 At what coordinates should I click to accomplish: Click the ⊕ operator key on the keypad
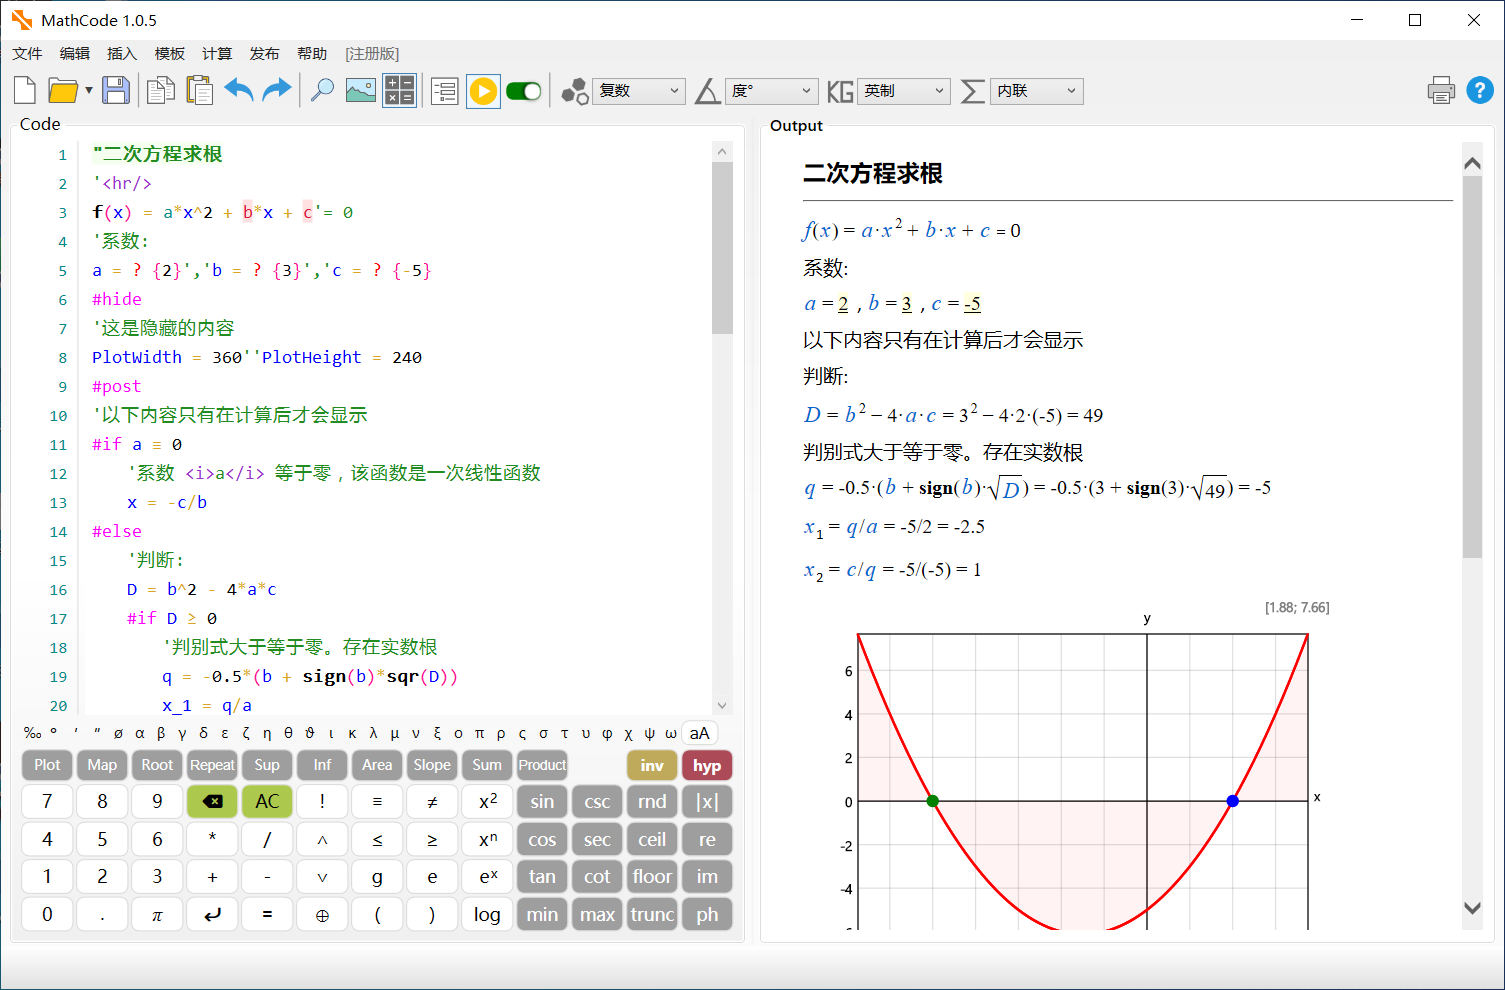click(x=322, y=914)
